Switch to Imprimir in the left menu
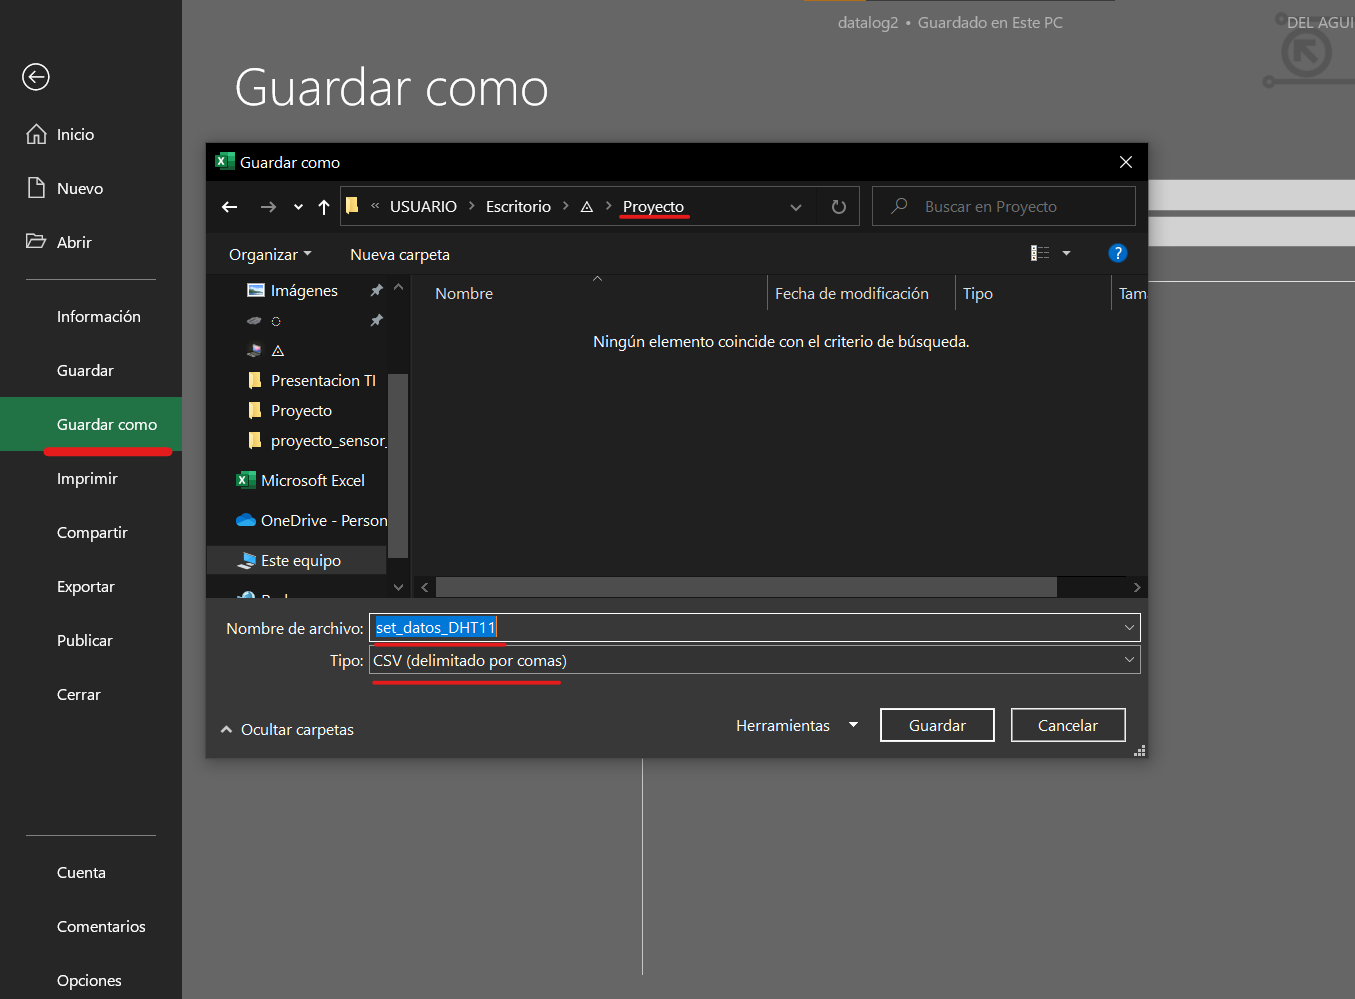The width and height of the screenshot is (1355, 999). tap(87, 478)
